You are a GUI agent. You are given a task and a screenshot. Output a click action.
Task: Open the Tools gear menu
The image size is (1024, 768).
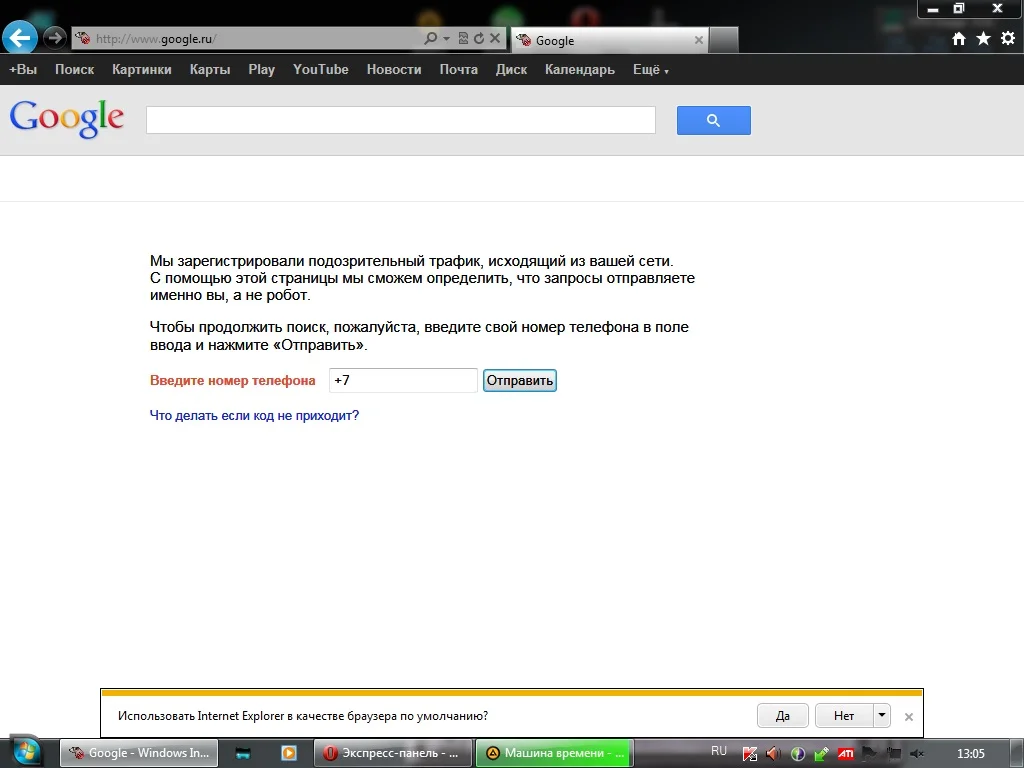point(1008,39)
